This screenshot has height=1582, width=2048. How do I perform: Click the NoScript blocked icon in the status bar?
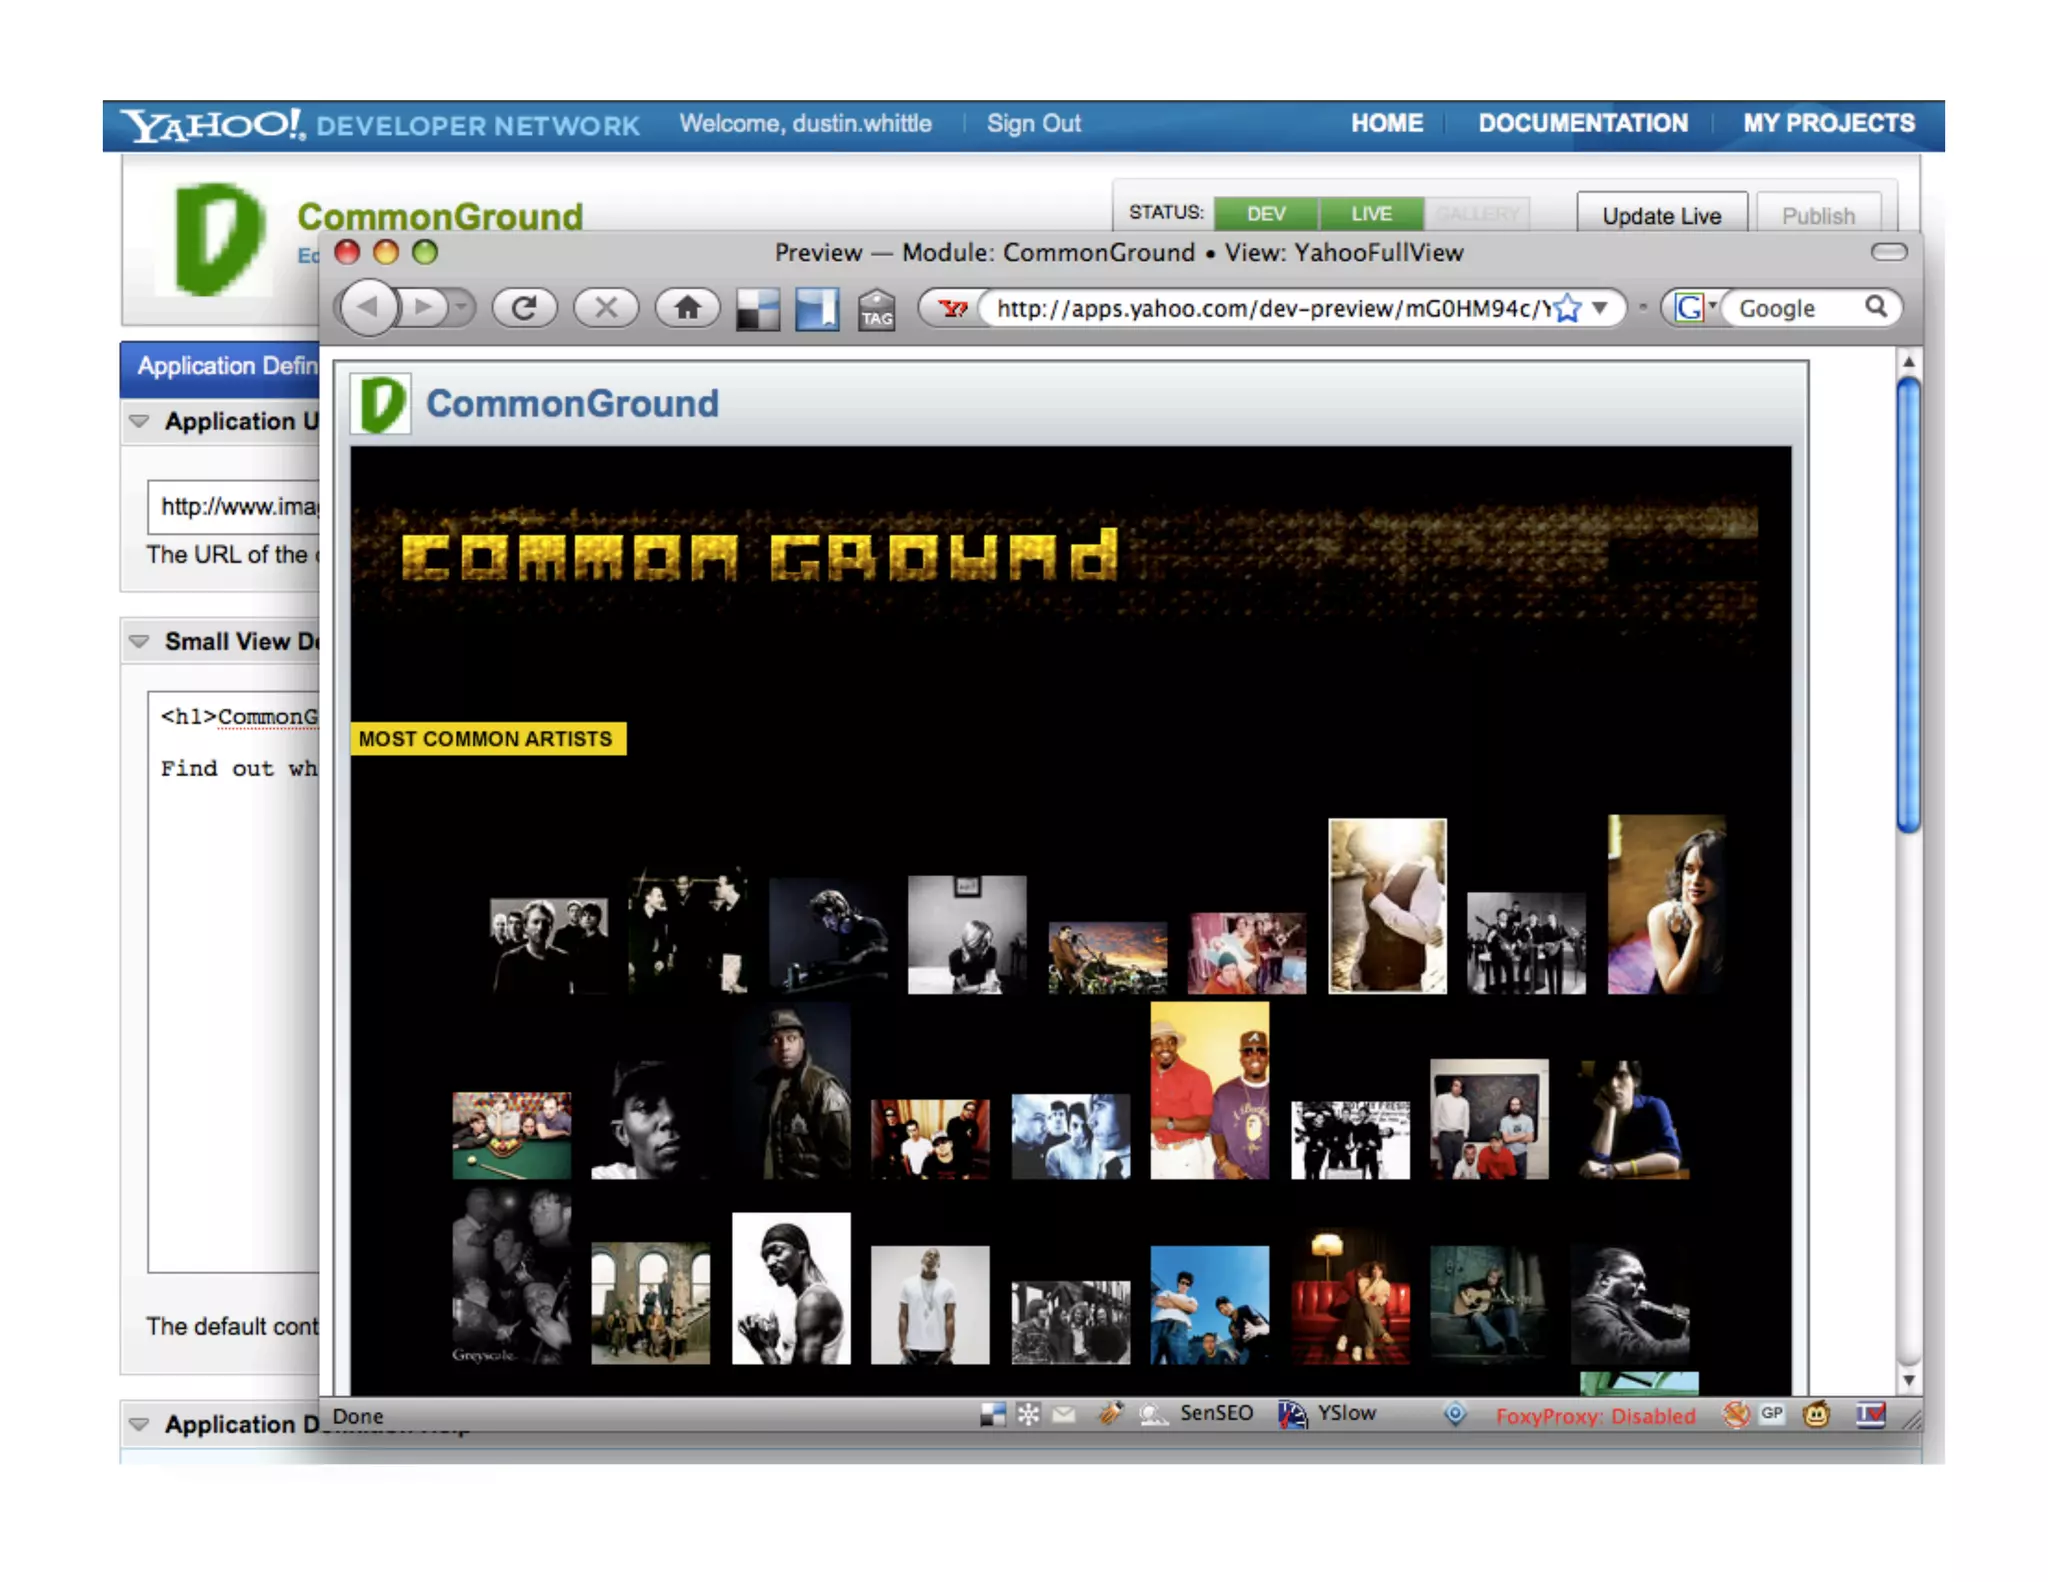pyautogui.click(x=1736, y=1414)
